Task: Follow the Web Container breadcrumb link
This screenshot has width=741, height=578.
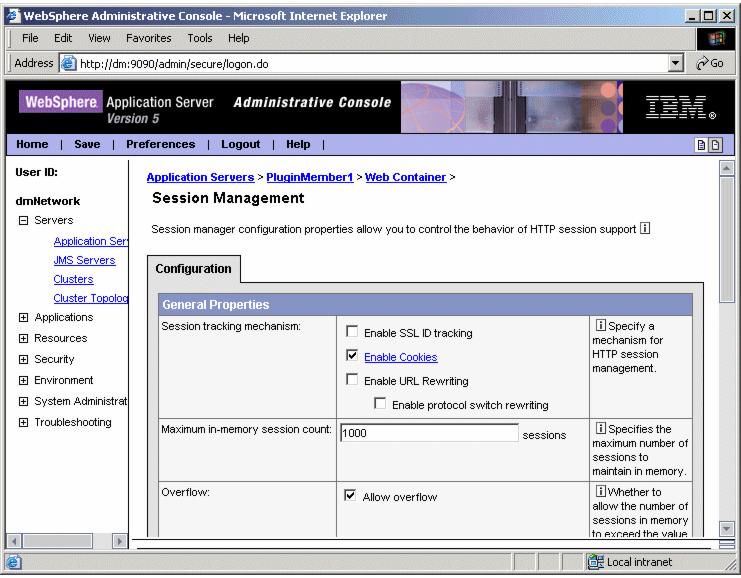Action: pyautogui.click(x=405, y=177)
